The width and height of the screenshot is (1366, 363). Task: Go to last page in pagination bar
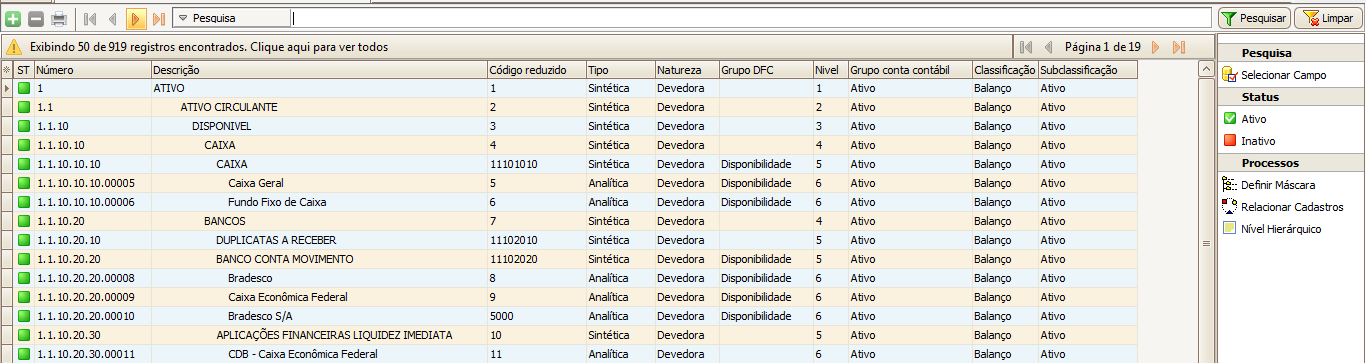pyautogui.click(x=1179, y=47)
